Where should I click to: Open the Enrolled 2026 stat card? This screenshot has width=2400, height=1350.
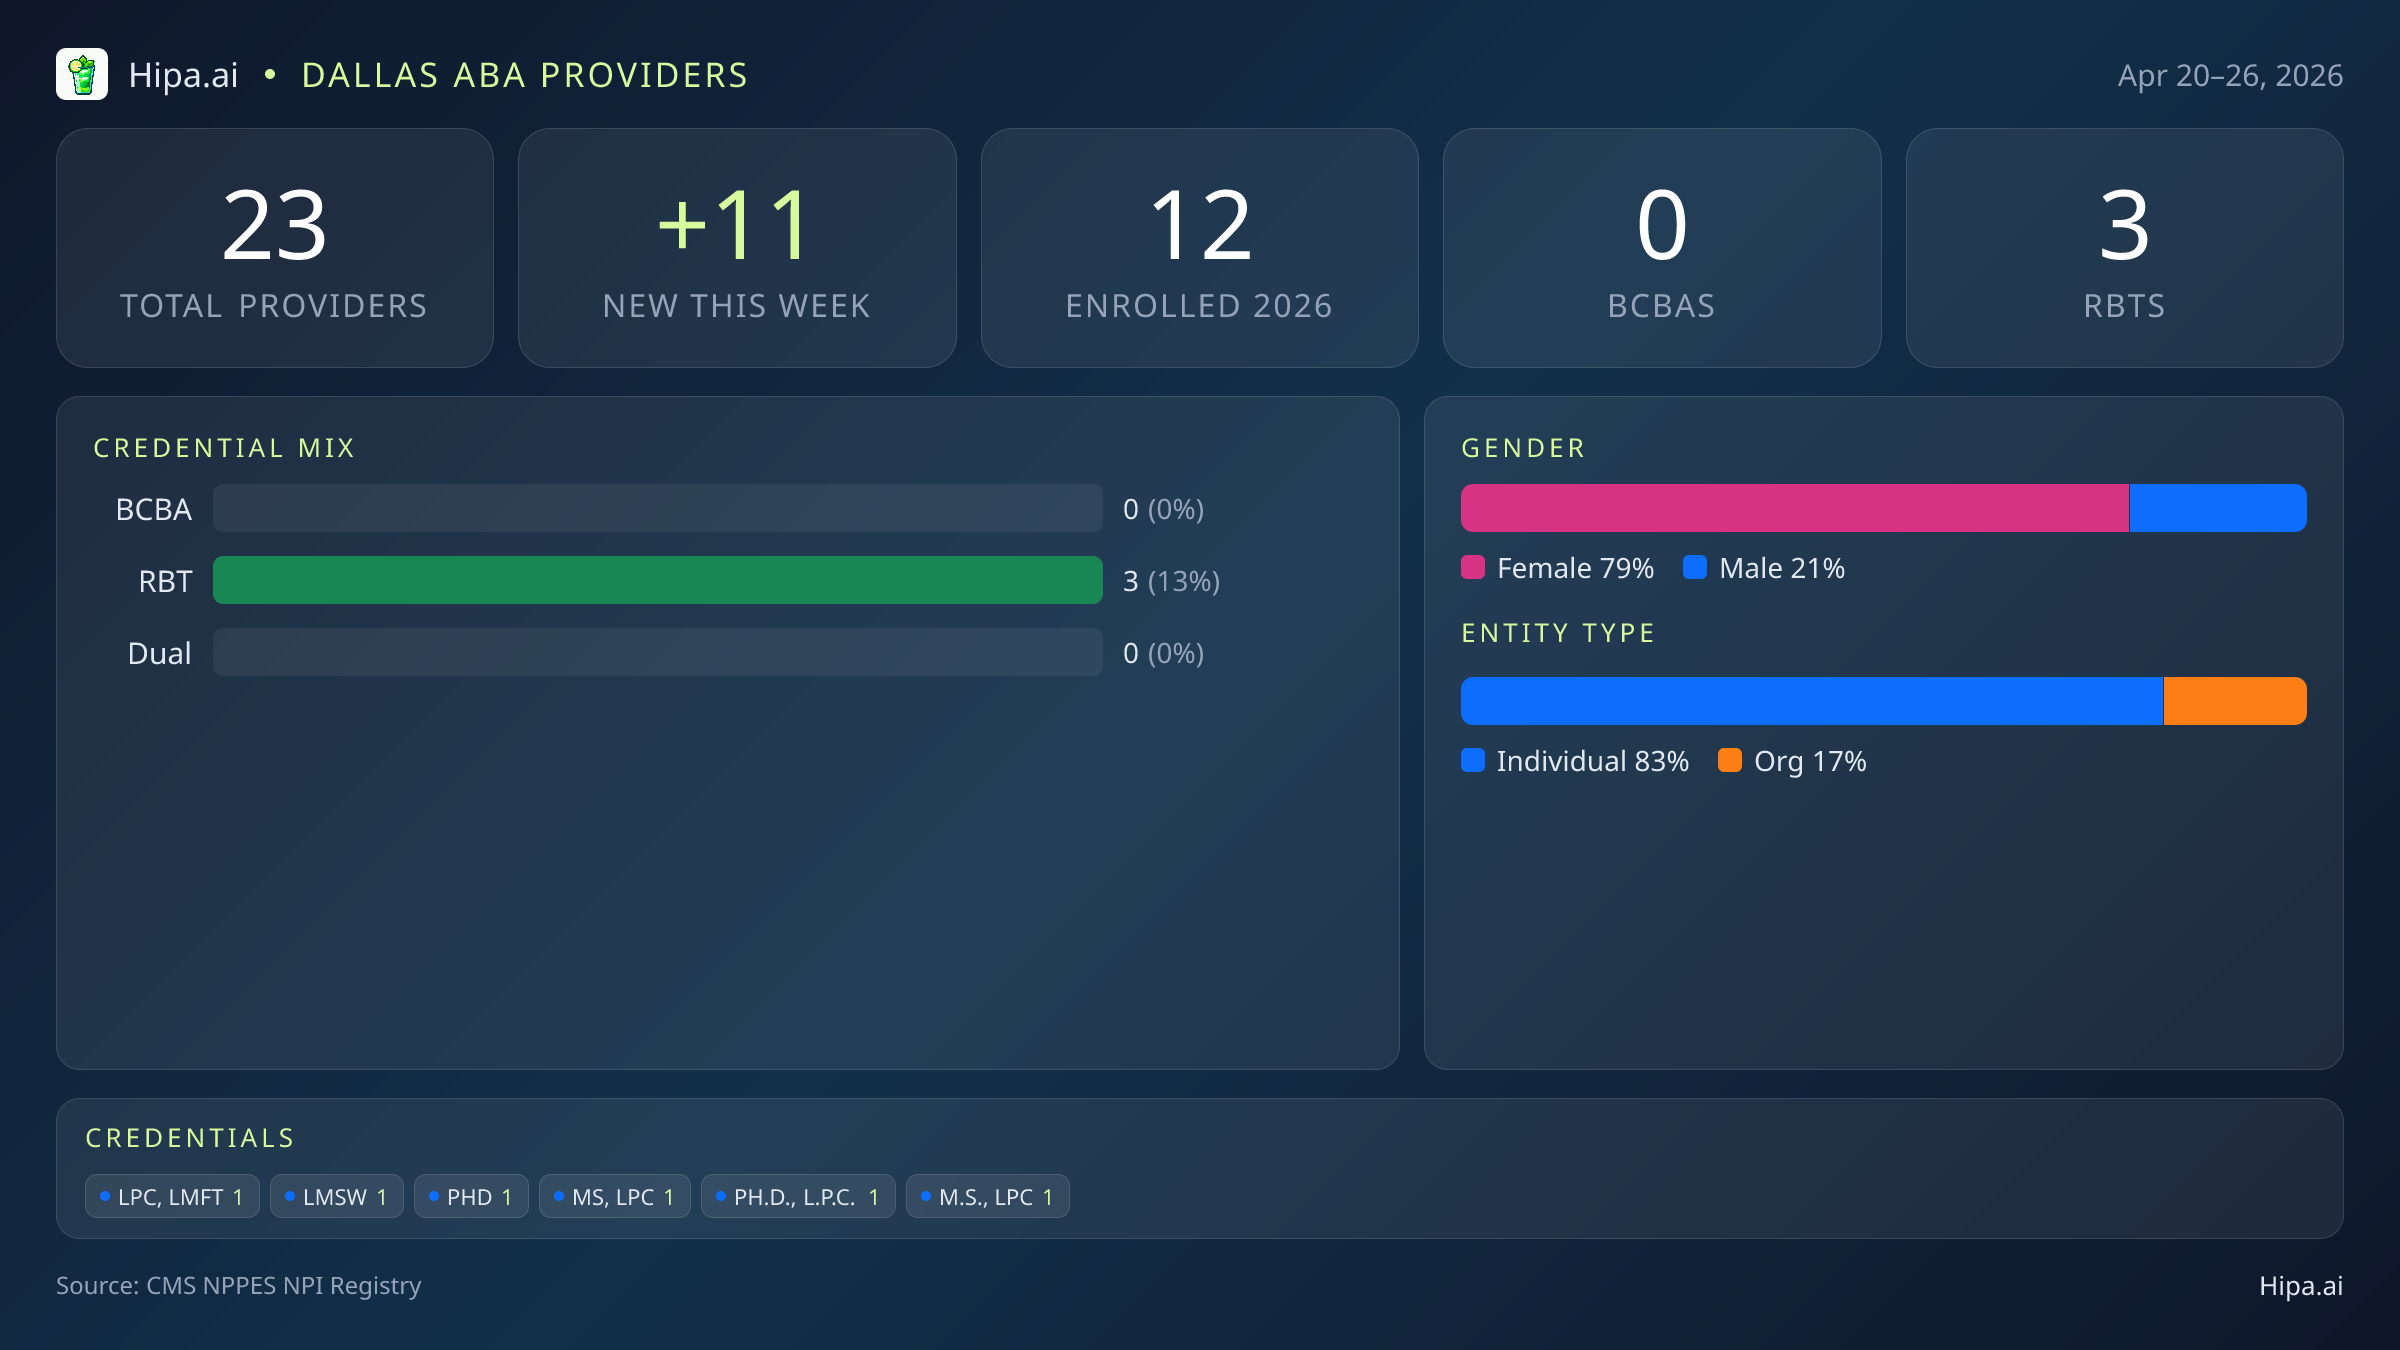tap(1199, 248)
